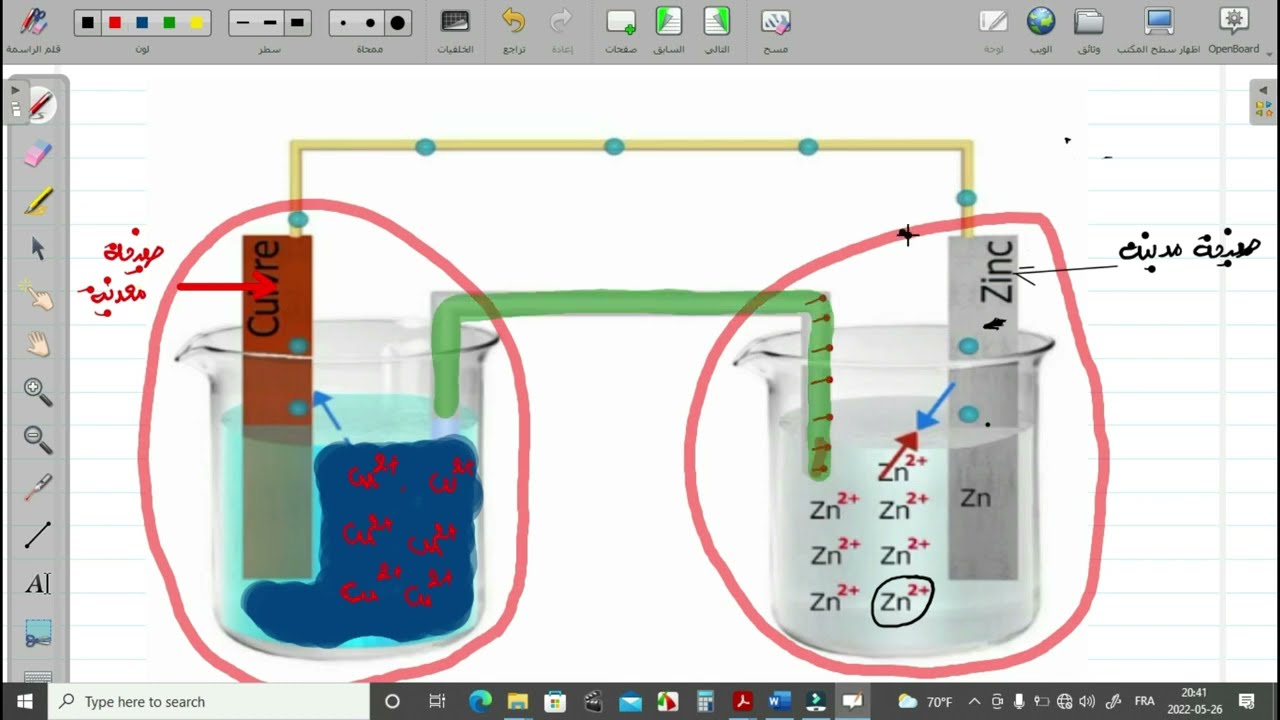The height and width of the screenshot is (720, 1280).
Task: Set the thinnest line width
Action: 243,22
